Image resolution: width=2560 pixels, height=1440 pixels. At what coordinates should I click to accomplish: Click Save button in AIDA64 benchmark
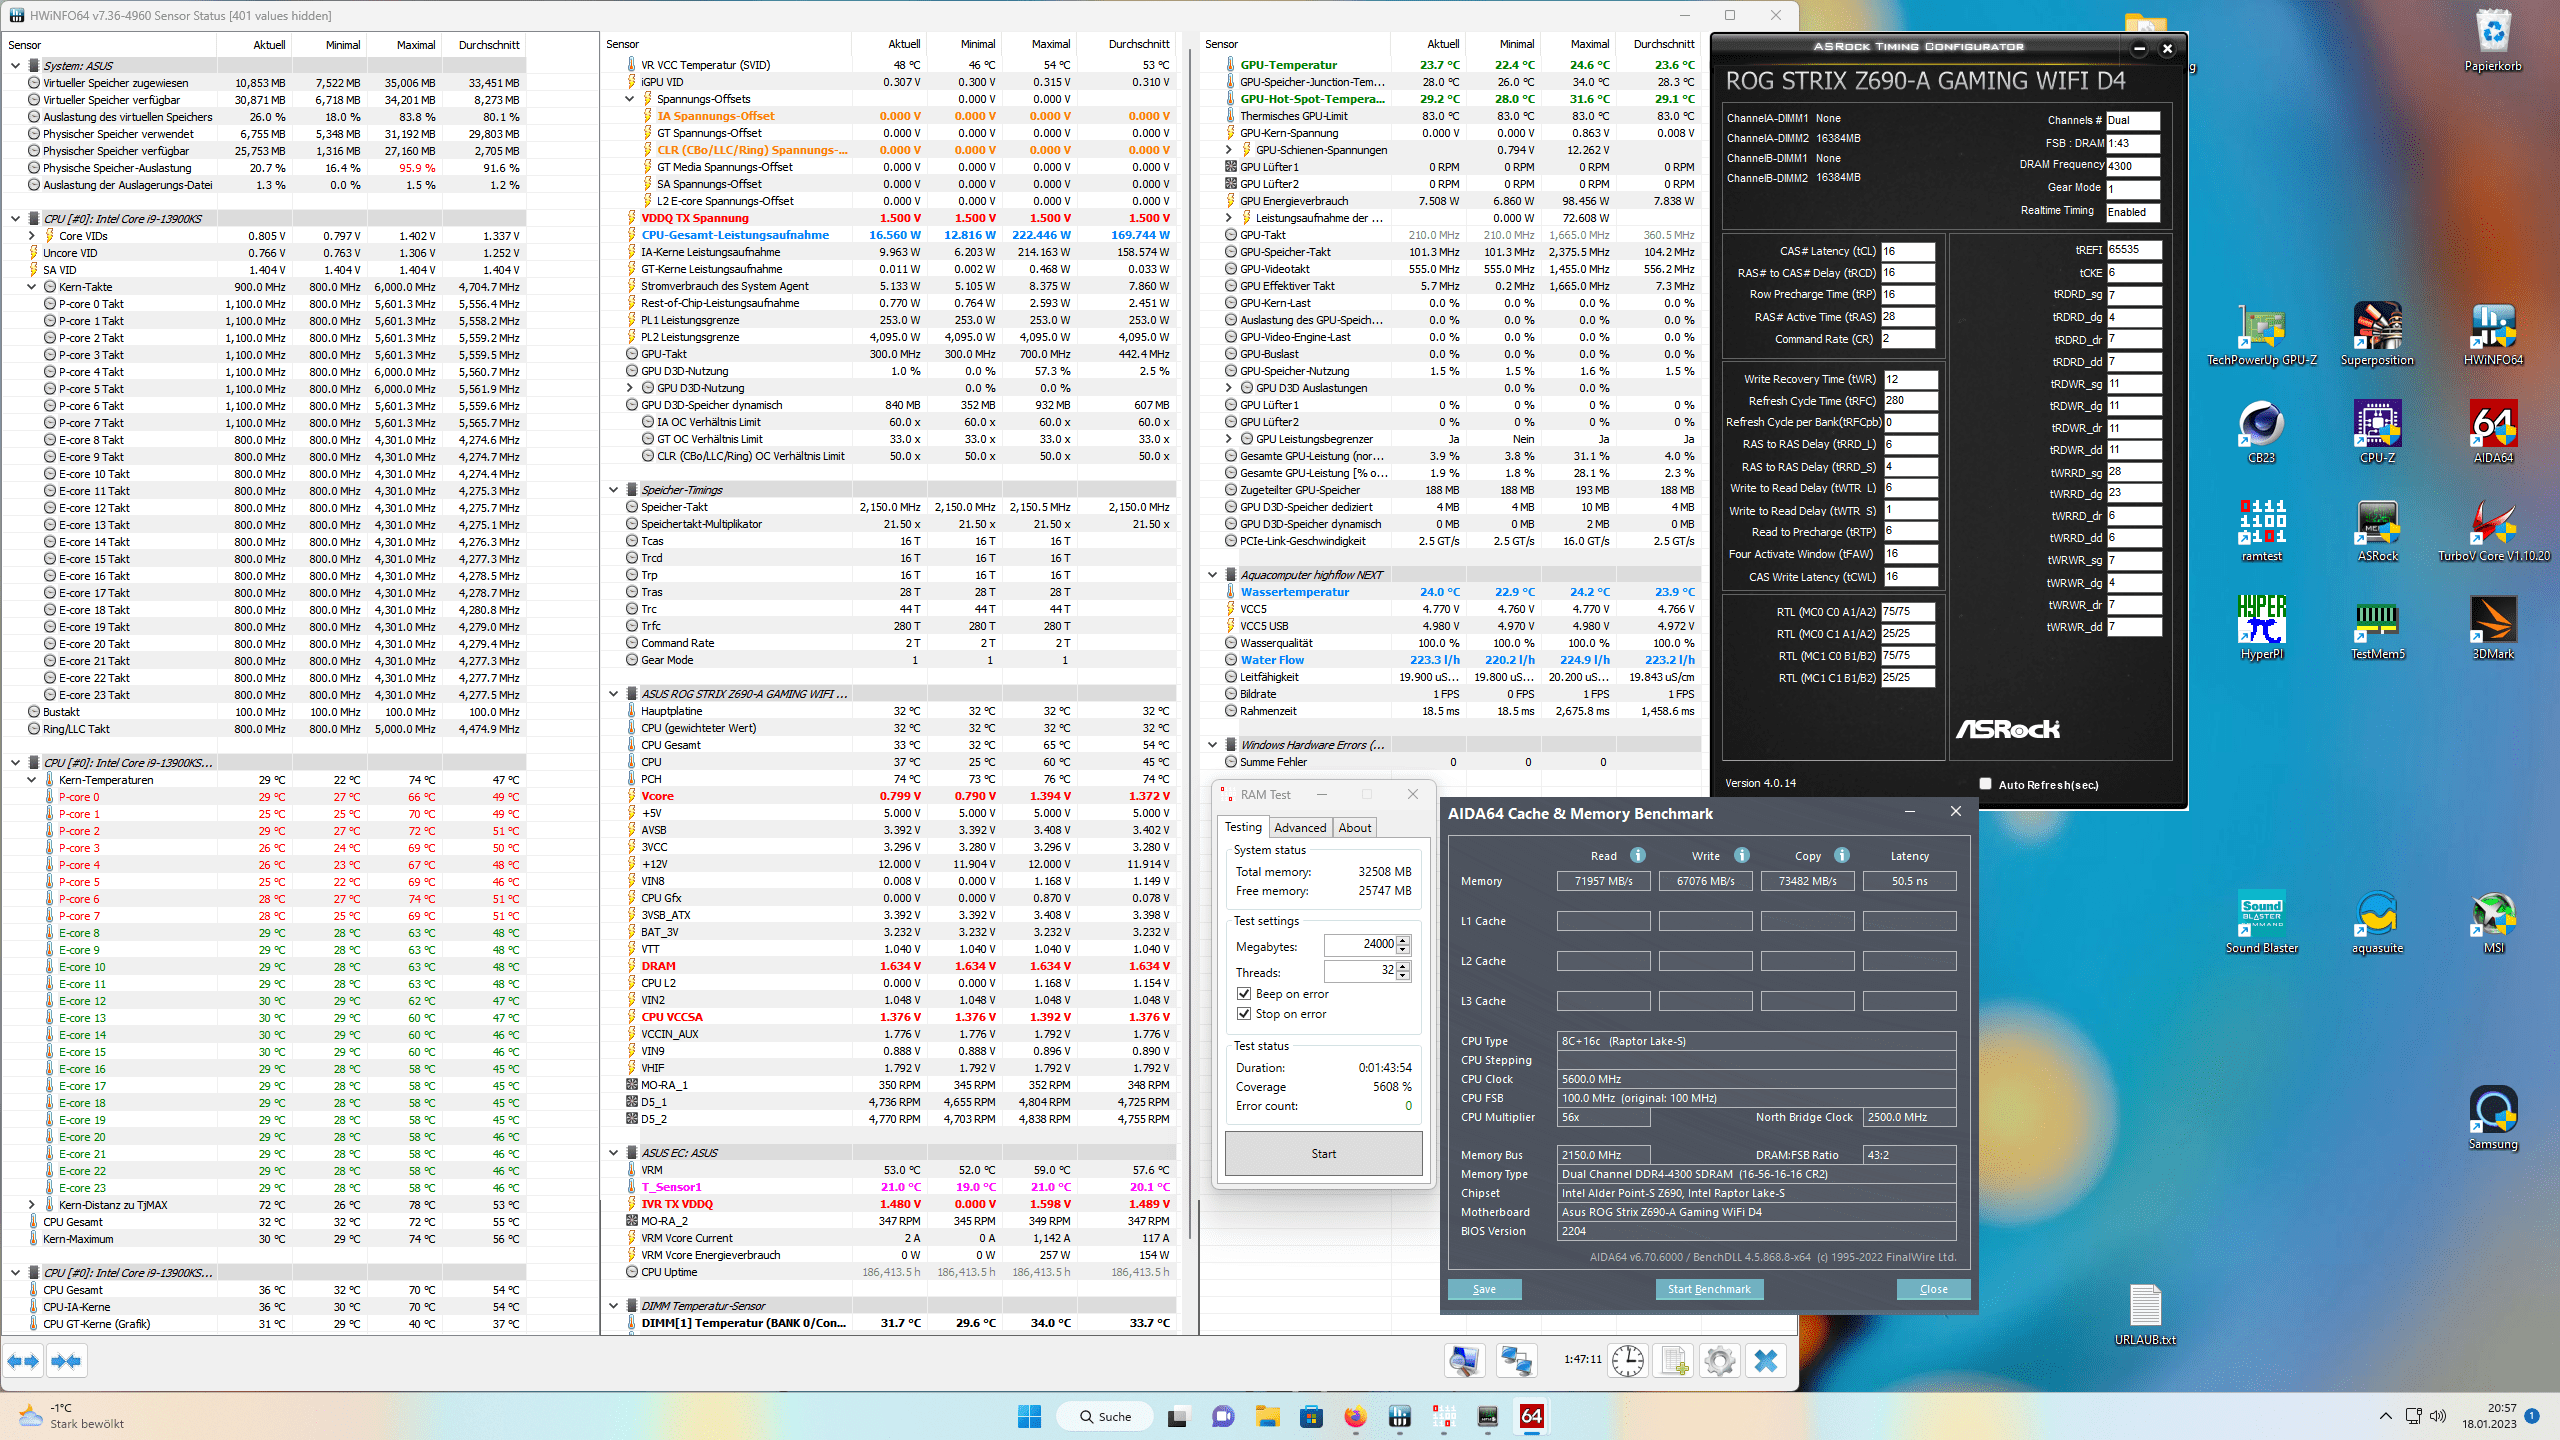[1484, 1289]
